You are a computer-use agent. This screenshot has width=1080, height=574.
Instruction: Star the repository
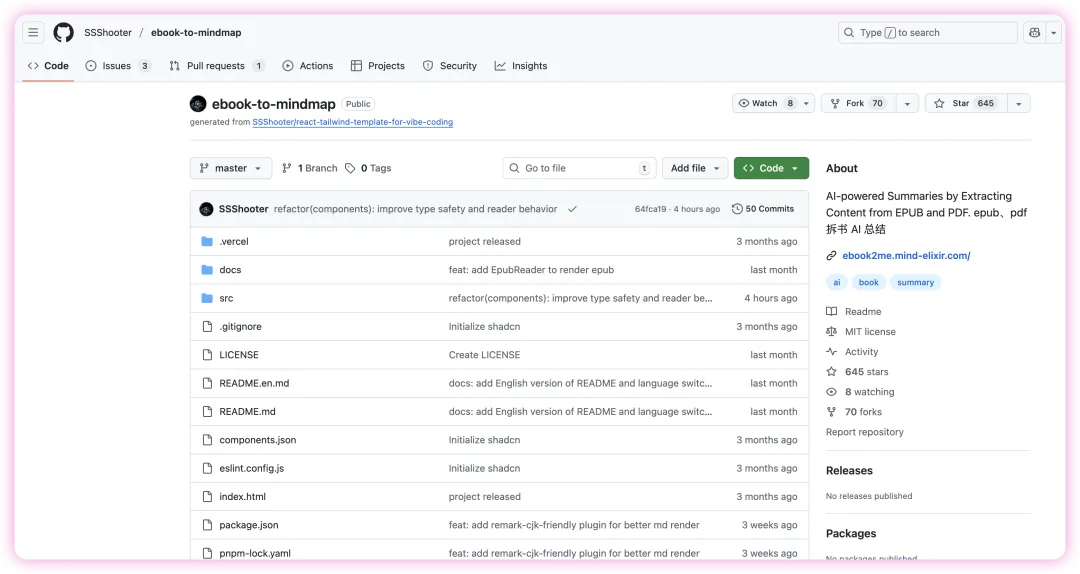(x=966, y=103)
